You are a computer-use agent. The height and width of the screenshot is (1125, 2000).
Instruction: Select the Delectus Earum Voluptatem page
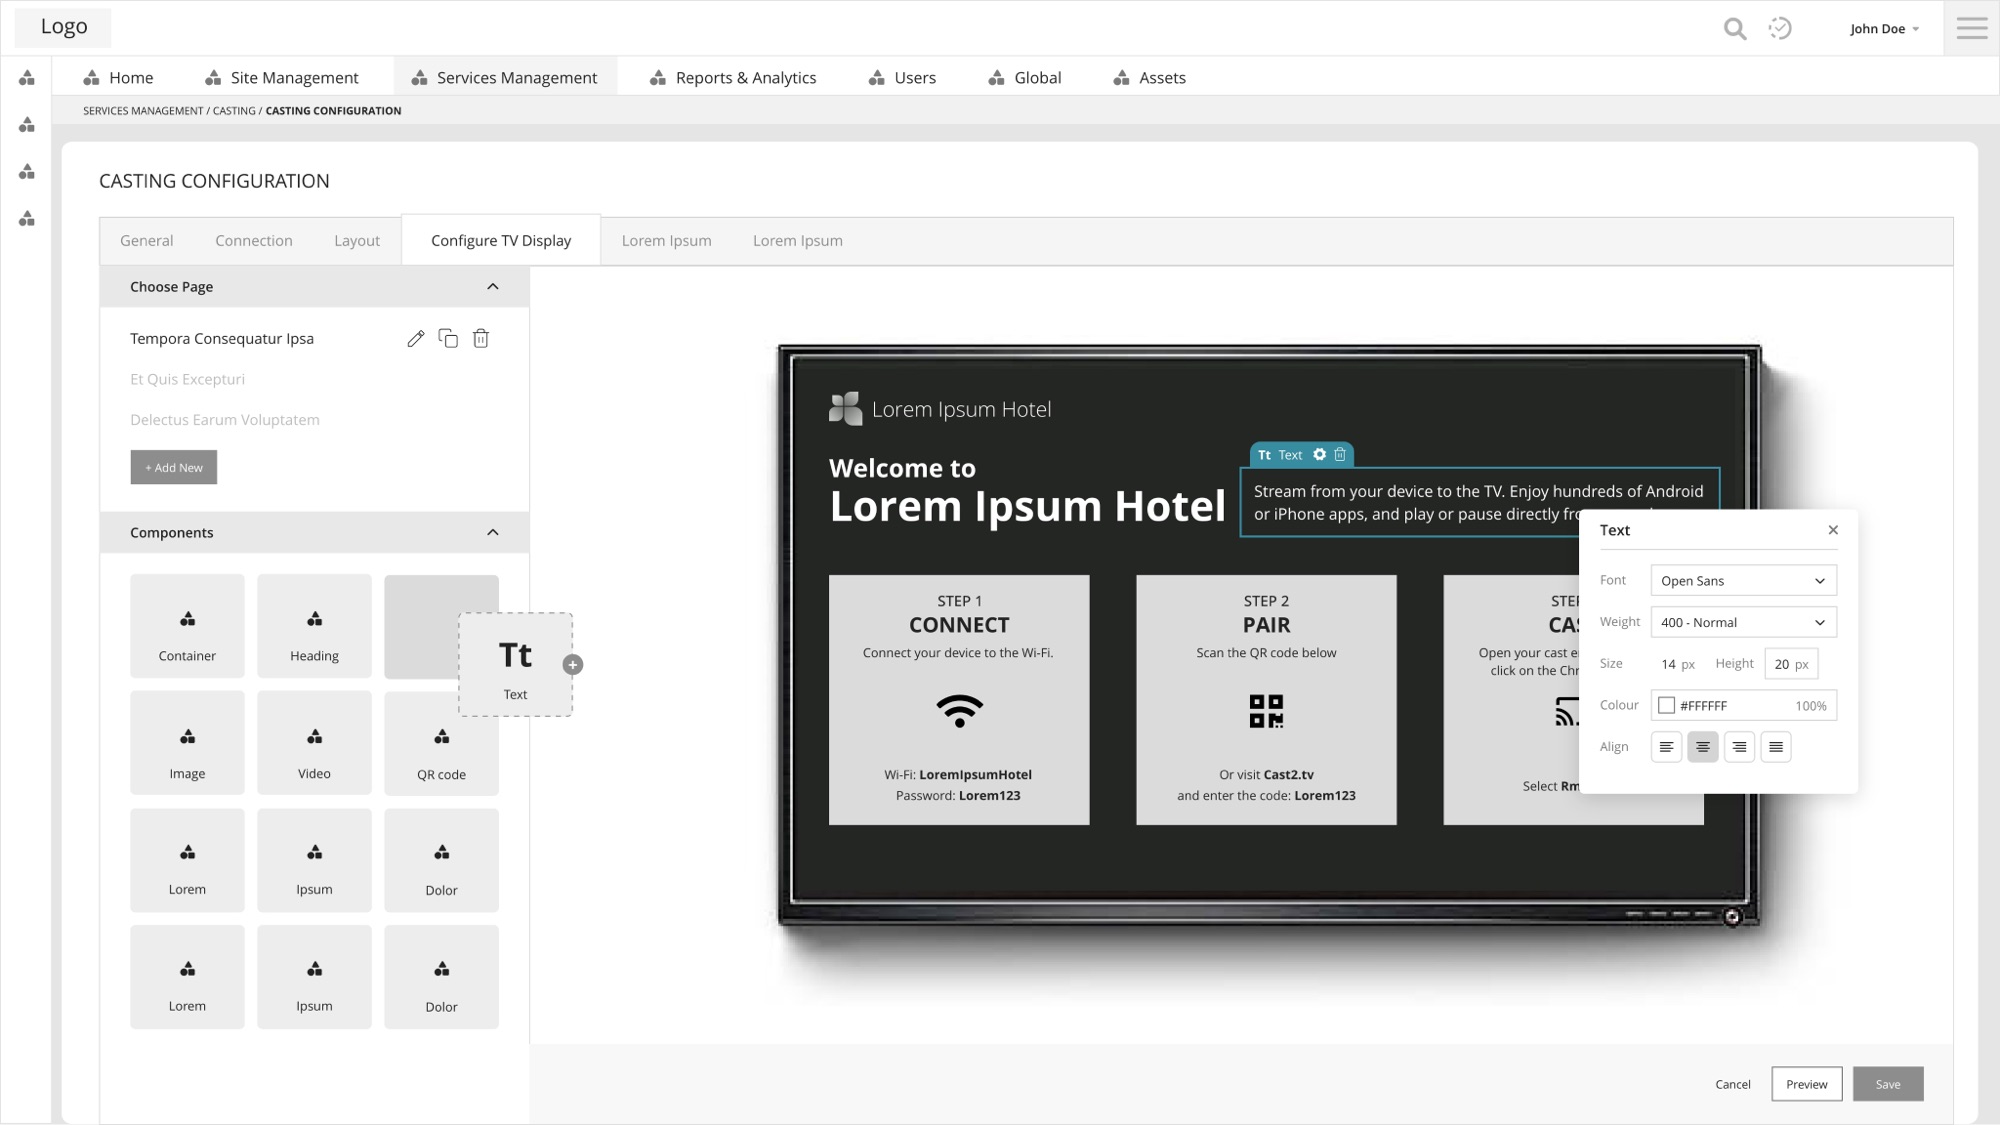(225, 420)
